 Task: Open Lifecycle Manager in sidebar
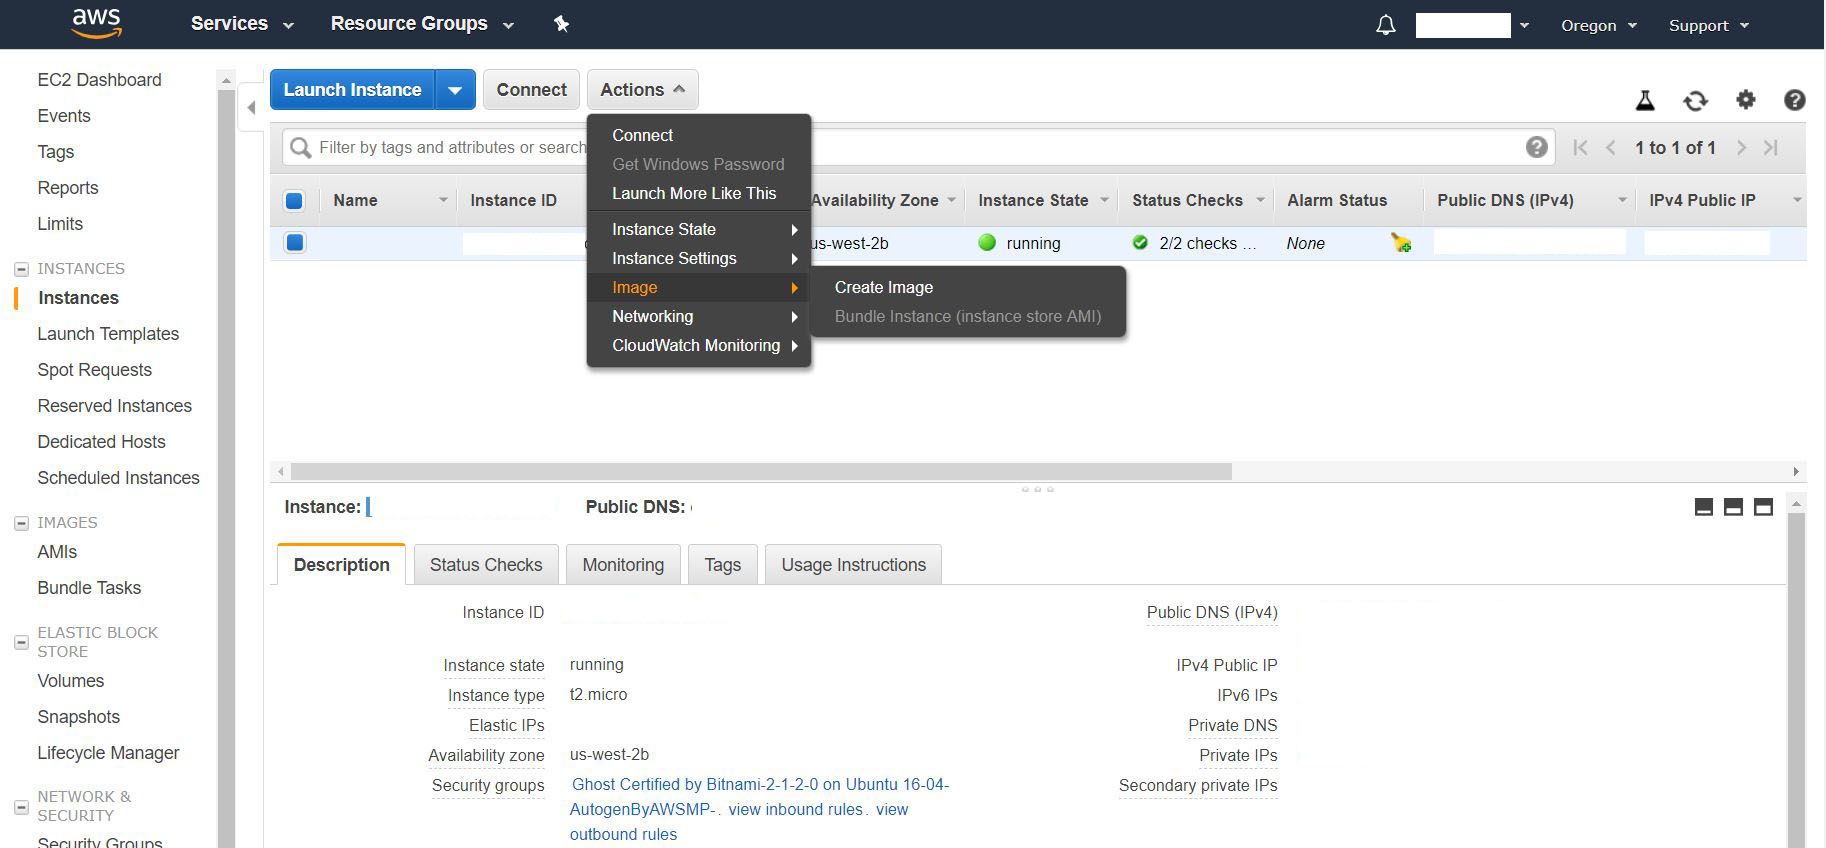point(108,753)
